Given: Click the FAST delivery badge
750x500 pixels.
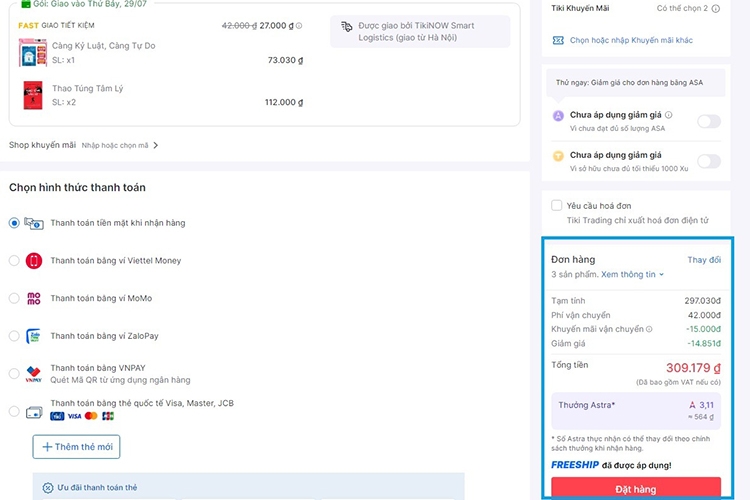Looking at the screenshot, I should [x=28, y=25].
